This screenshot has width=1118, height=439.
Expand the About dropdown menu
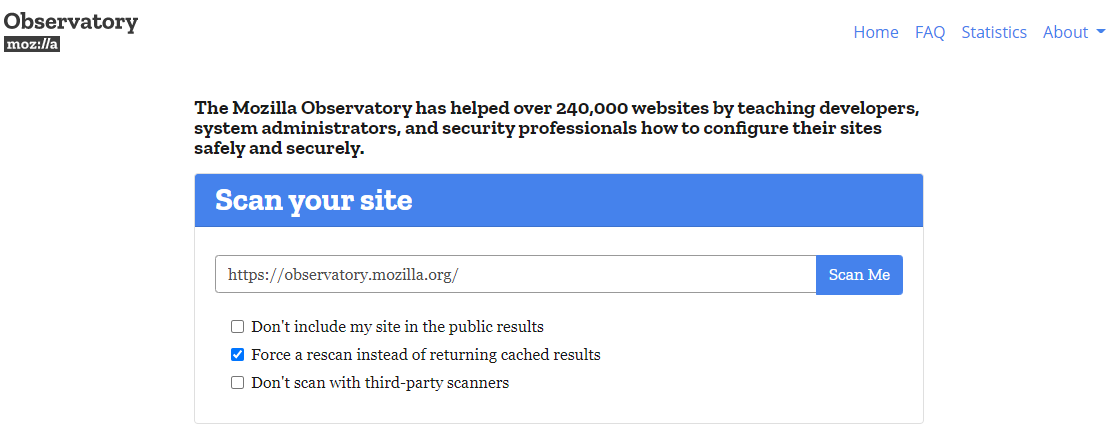[1065, 32]
